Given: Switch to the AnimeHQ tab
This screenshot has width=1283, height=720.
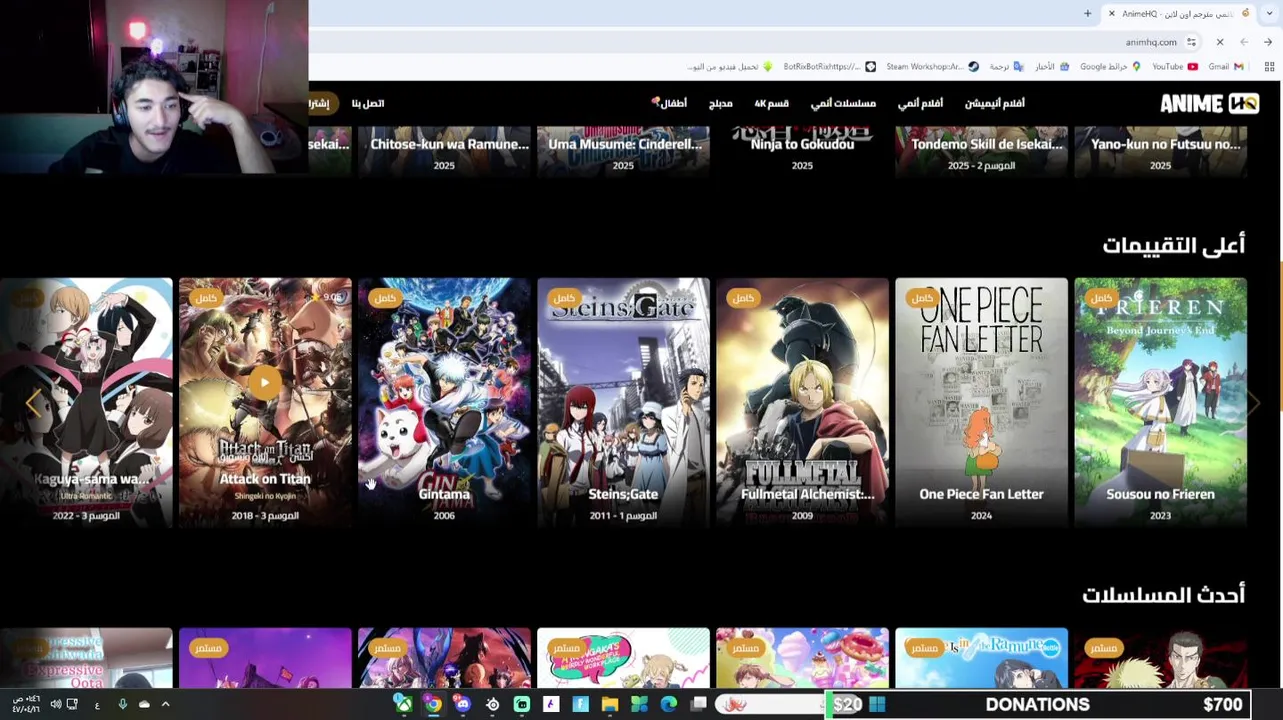Looking at the screenshot, I should pos(1178,13).
